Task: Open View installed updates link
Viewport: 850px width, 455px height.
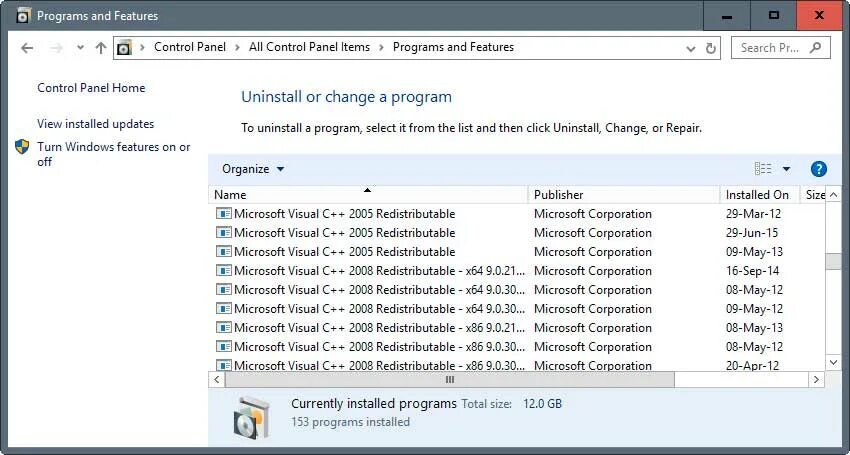Action: tap(95, 124)
